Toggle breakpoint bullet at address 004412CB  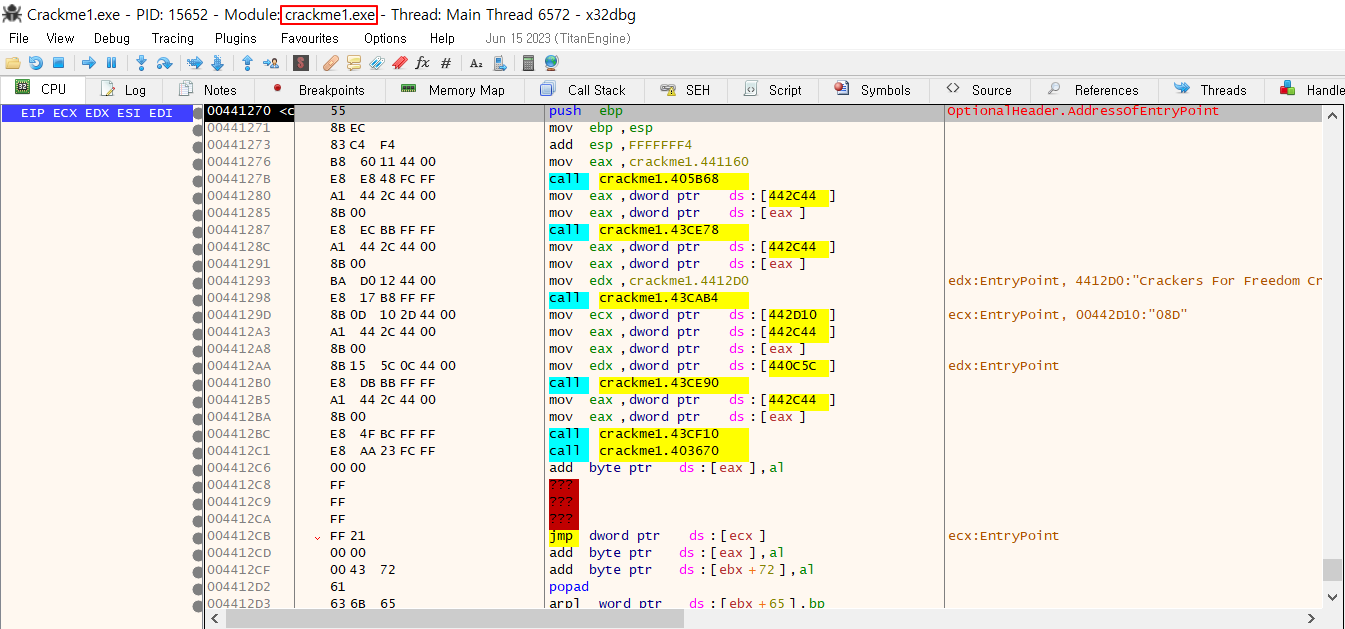click(198, 536)
